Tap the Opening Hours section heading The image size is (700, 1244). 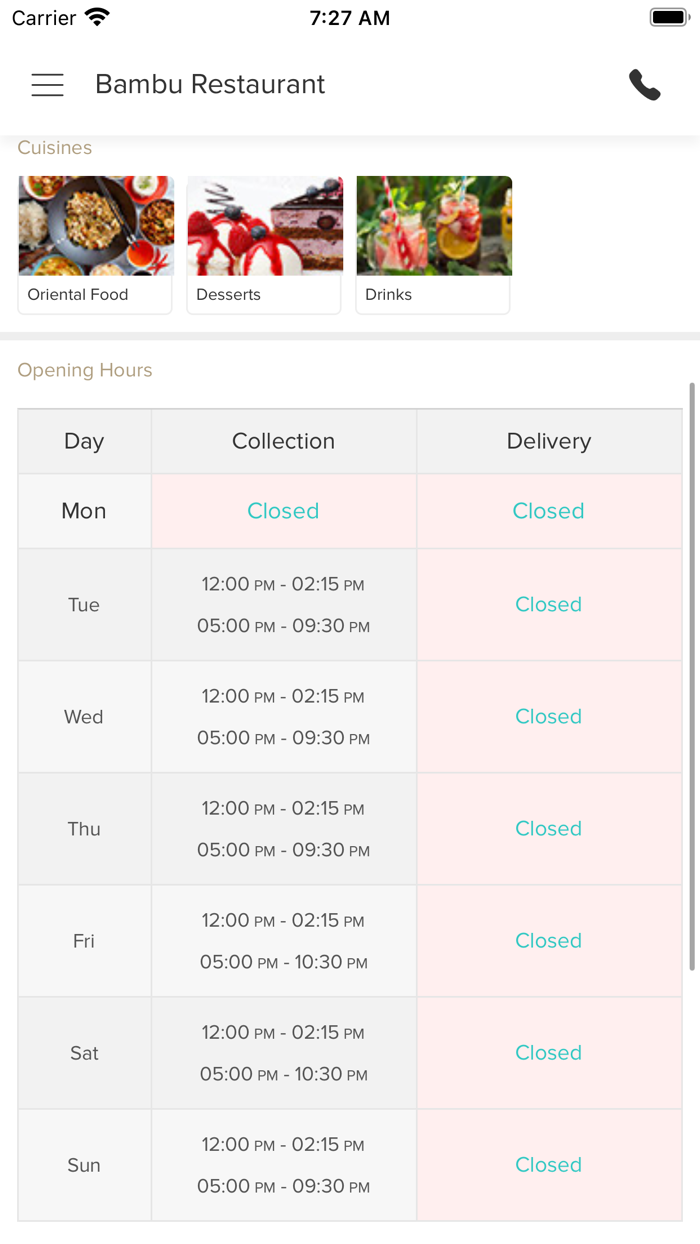(x=85, y=370)
